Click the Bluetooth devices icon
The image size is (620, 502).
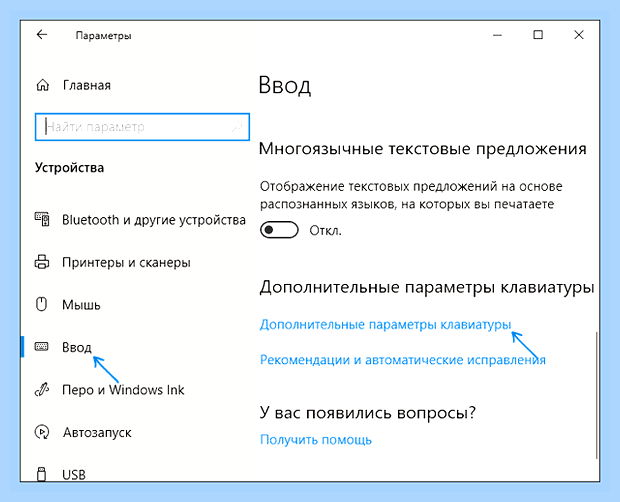tap(42, 219)
